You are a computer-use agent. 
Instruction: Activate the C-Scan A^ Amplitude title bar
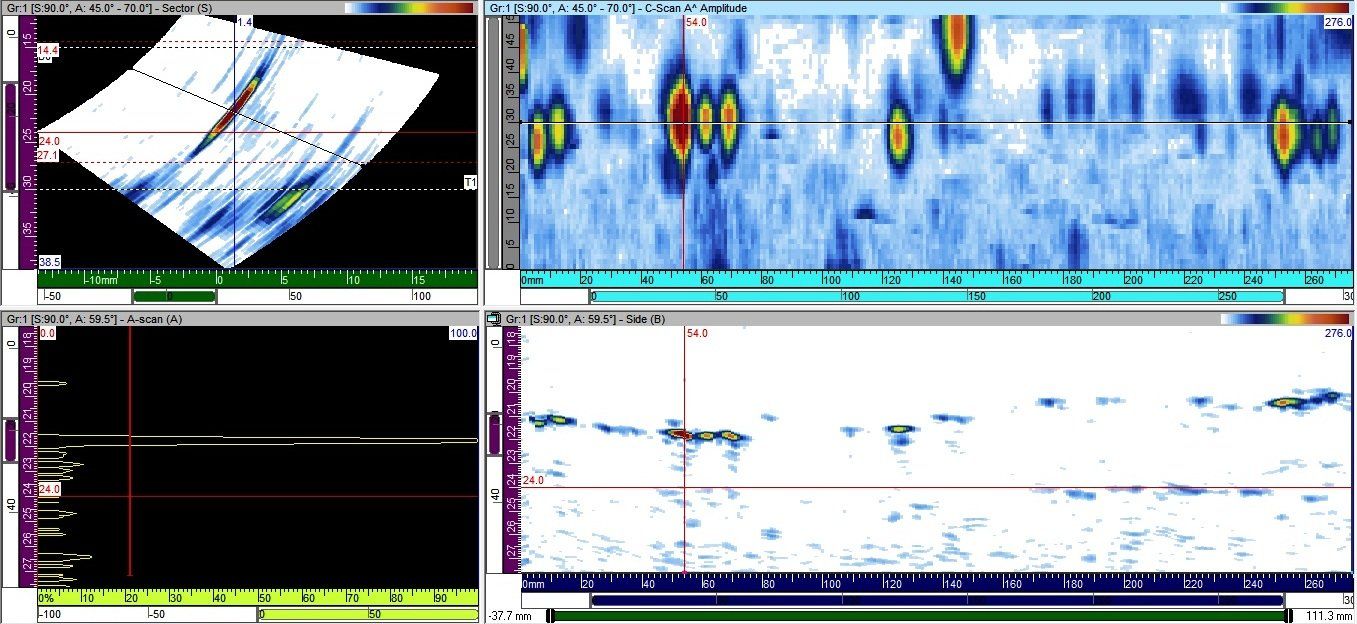click(920, 8)
